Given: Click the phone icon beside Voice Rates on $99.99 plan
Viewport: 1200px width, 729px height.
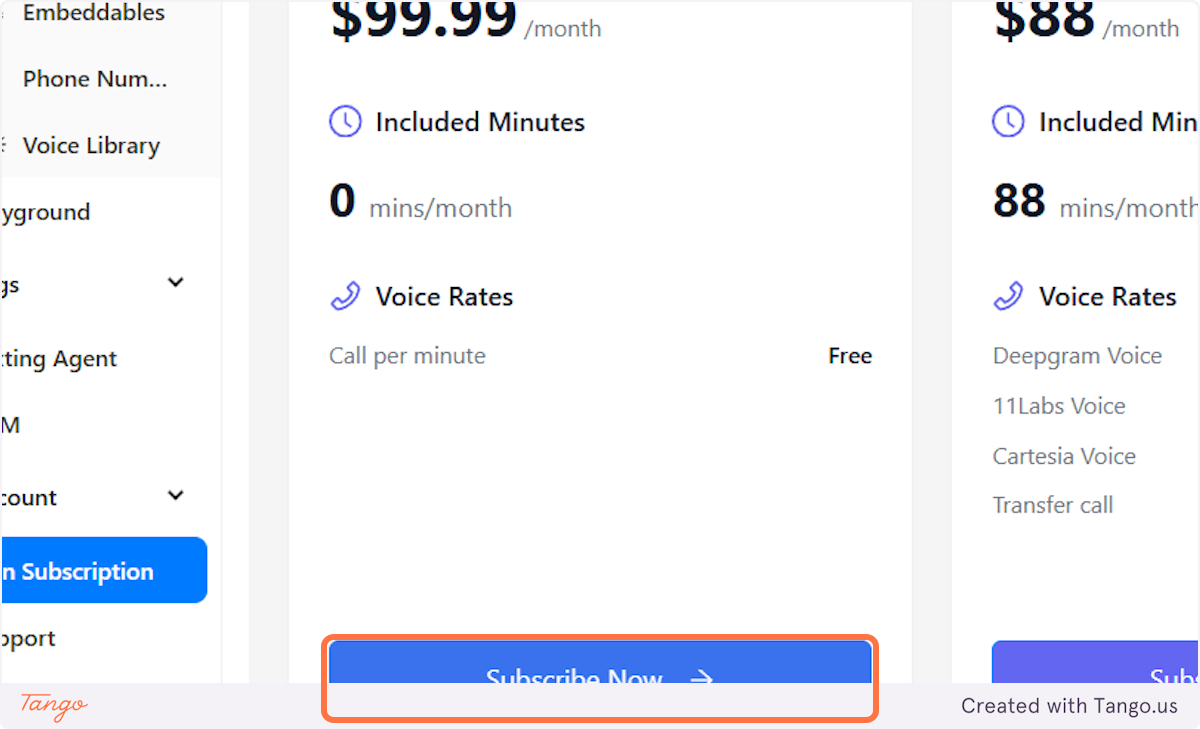Looking at the screenshot, I should [x=344, y=296].
